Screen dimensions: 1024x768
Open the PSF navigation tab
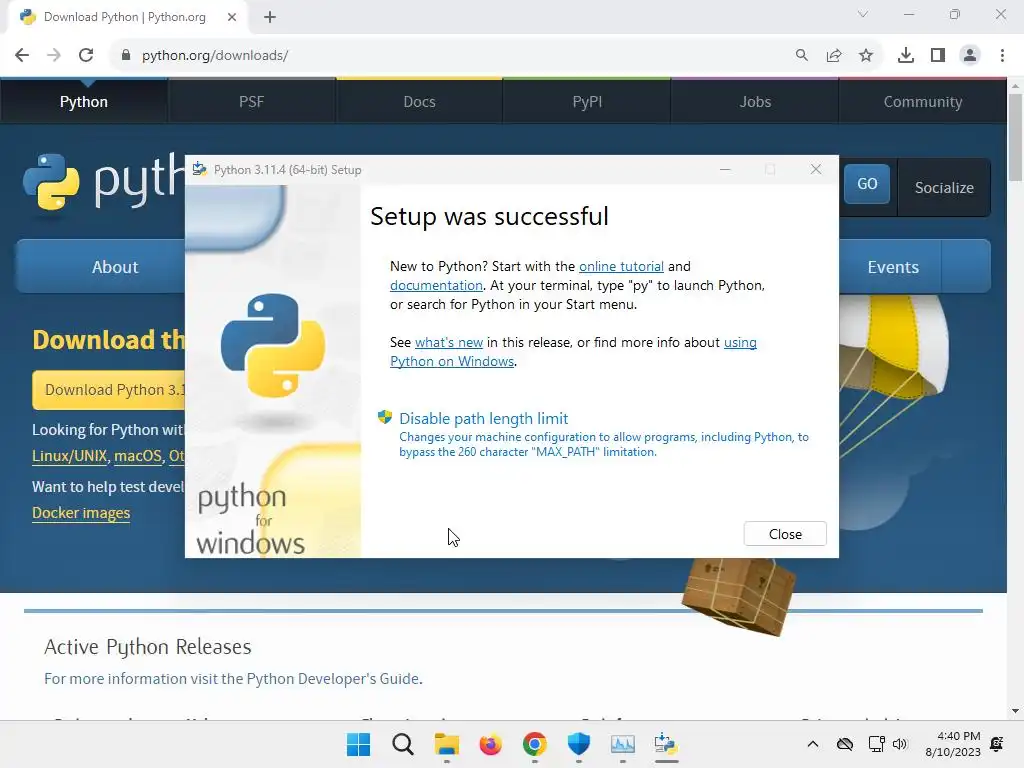click(251, 101)
